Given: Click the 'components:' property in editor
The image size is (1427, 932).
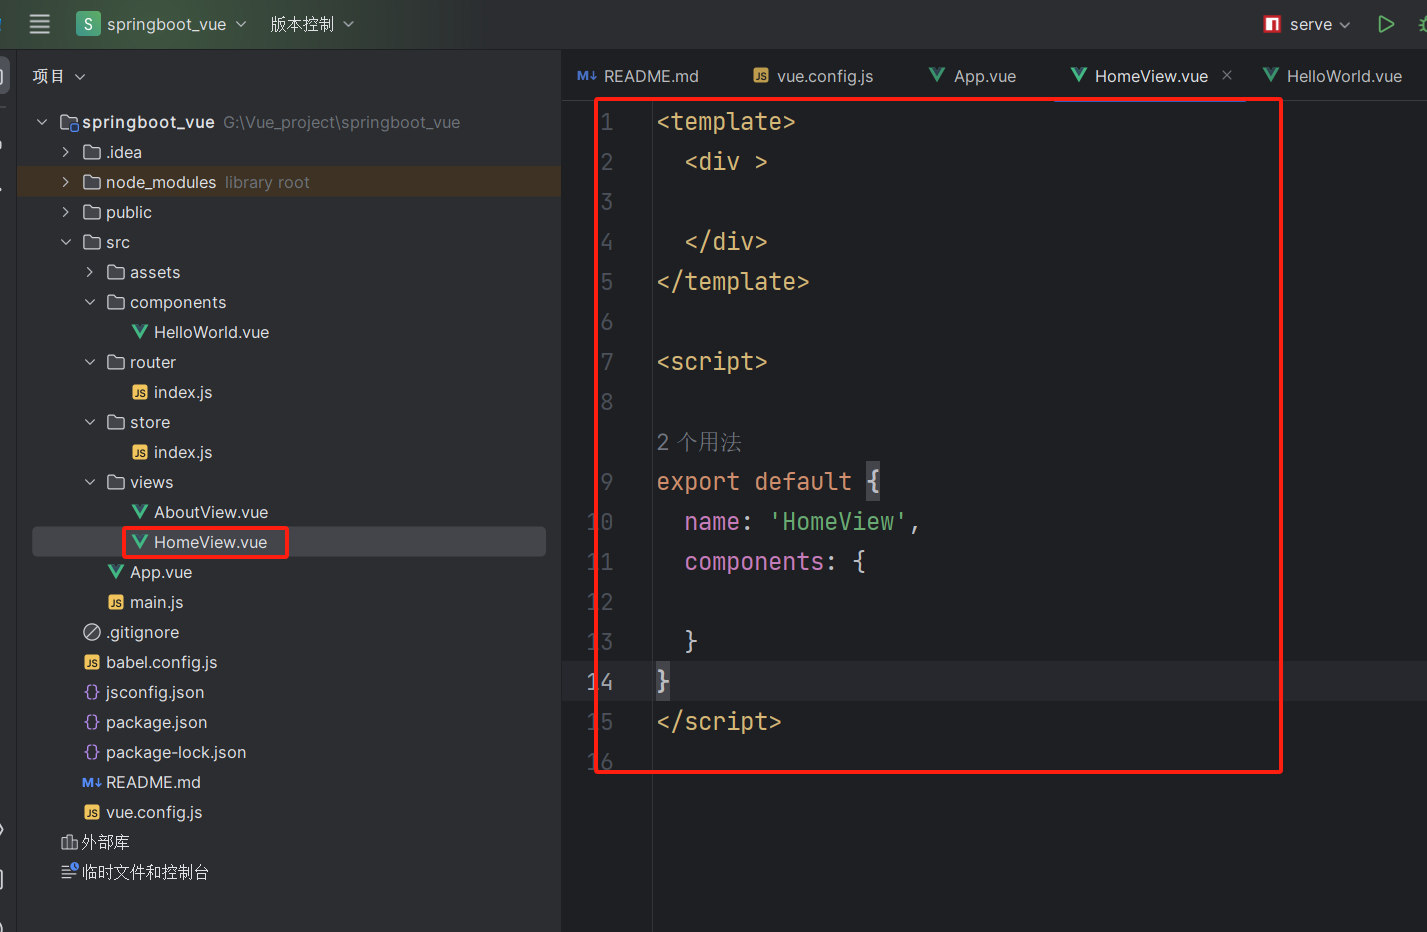Looking at the screenshot, I should click(761, 562).
